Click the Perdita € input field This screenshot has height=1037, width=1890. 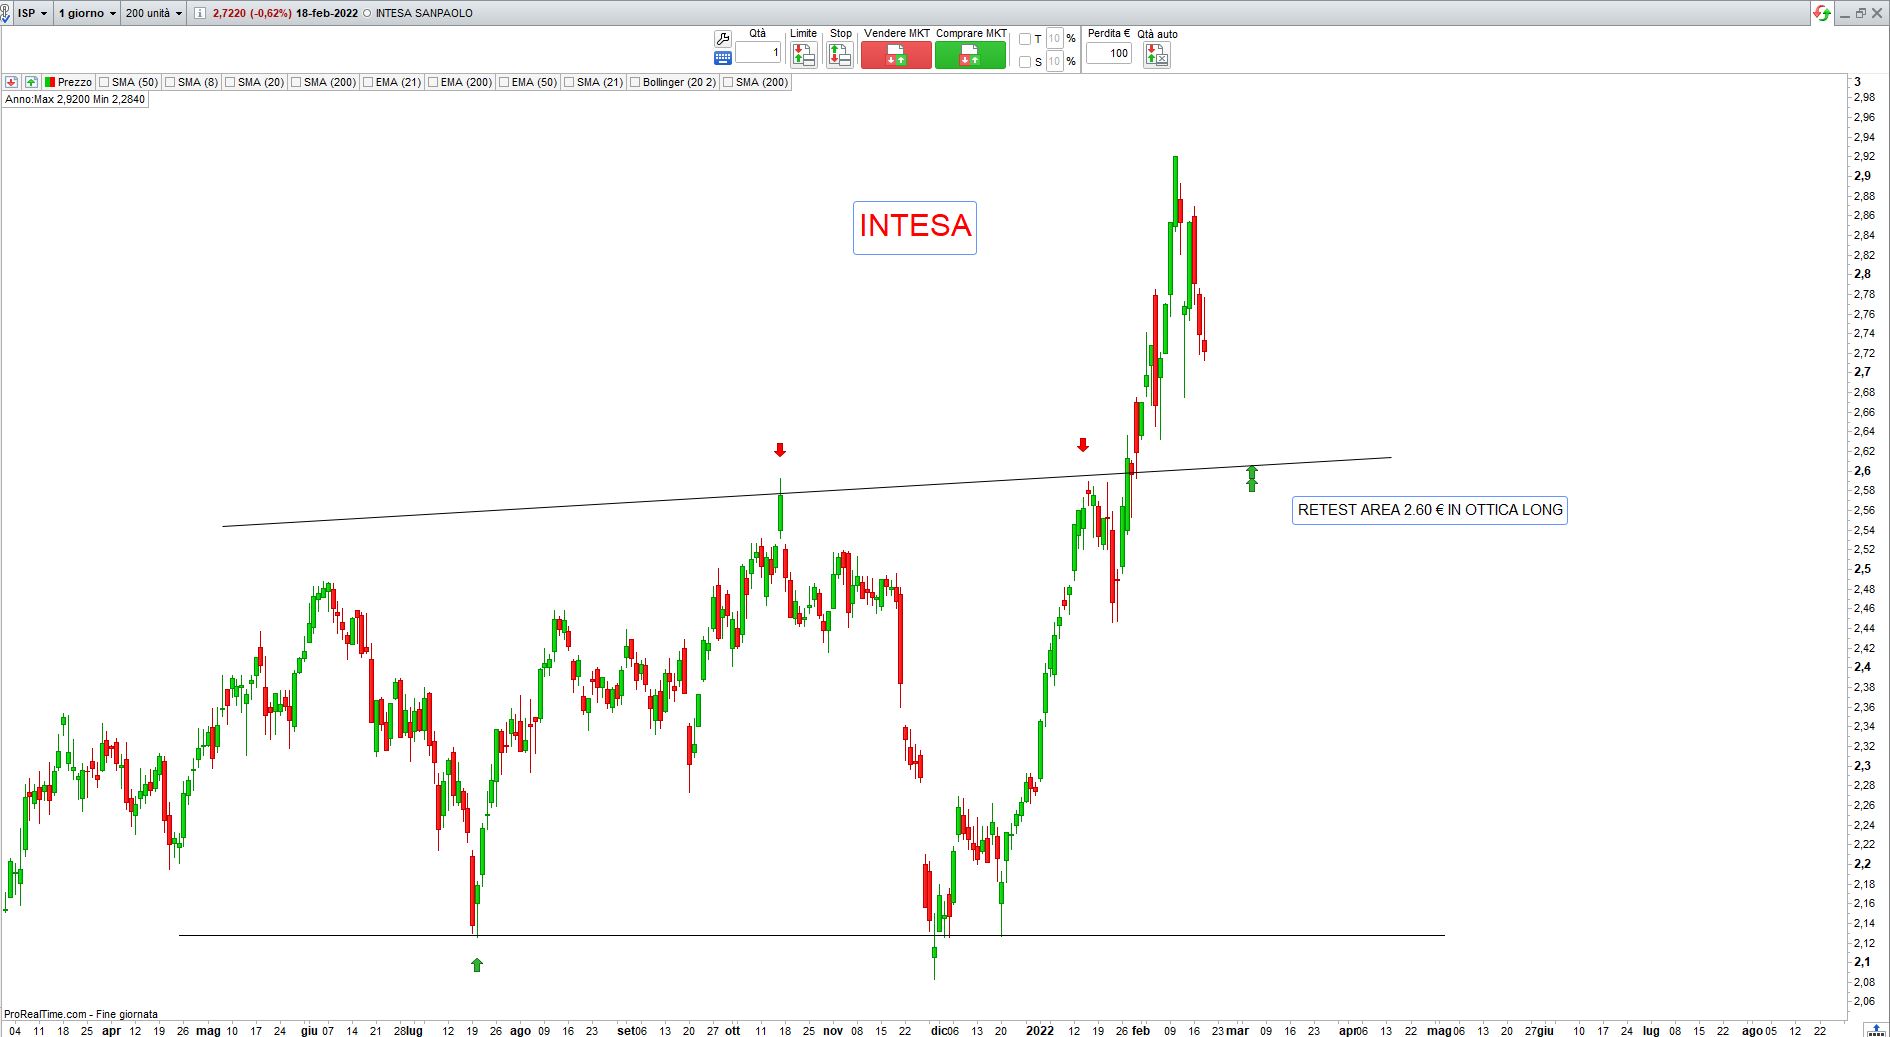coord(1109,53)
